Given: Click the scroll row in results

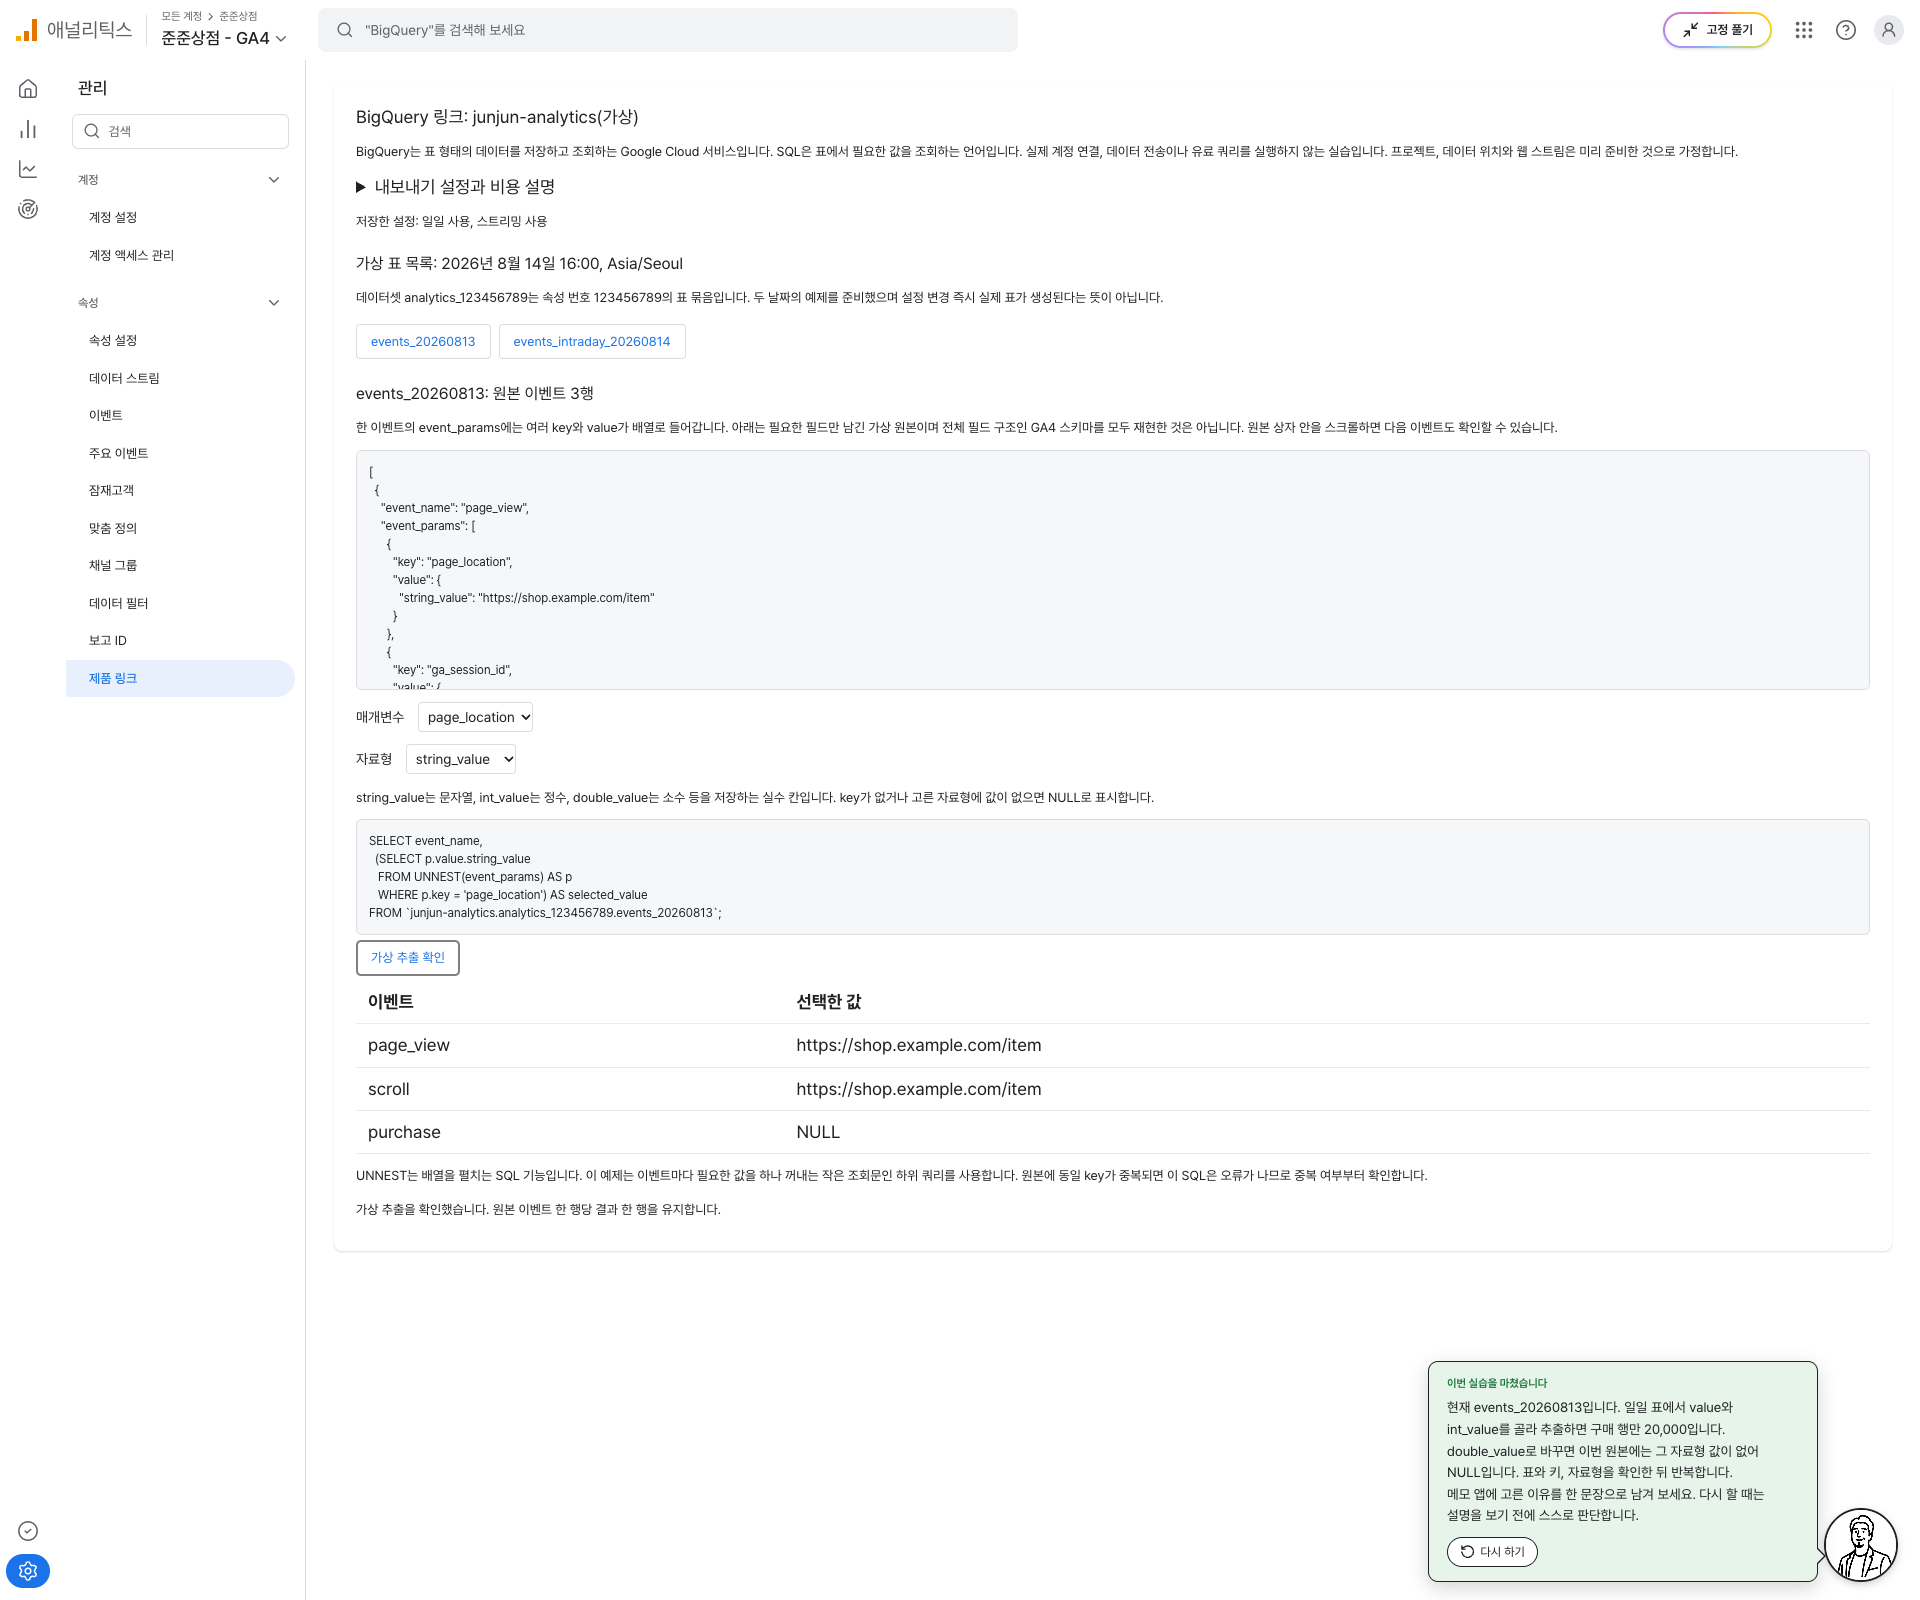Looking at the screenshot, I should [x=1112, y=1089].
